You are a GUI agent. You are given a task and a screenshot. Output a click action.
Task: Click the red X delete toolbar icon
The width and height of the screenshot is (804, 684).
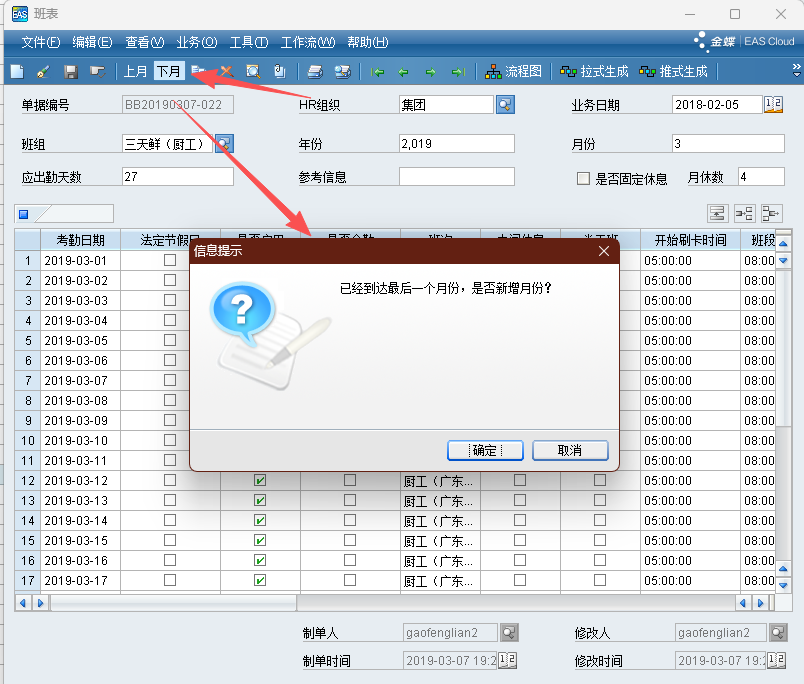point(227,72)
